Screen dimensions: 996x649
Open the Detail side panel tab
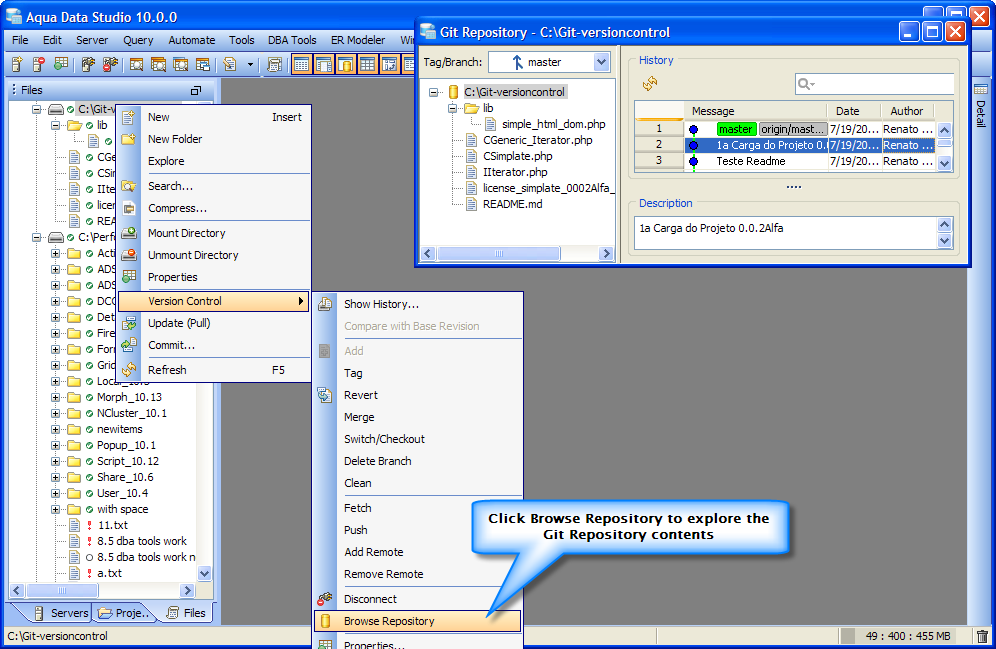(981, 106)
